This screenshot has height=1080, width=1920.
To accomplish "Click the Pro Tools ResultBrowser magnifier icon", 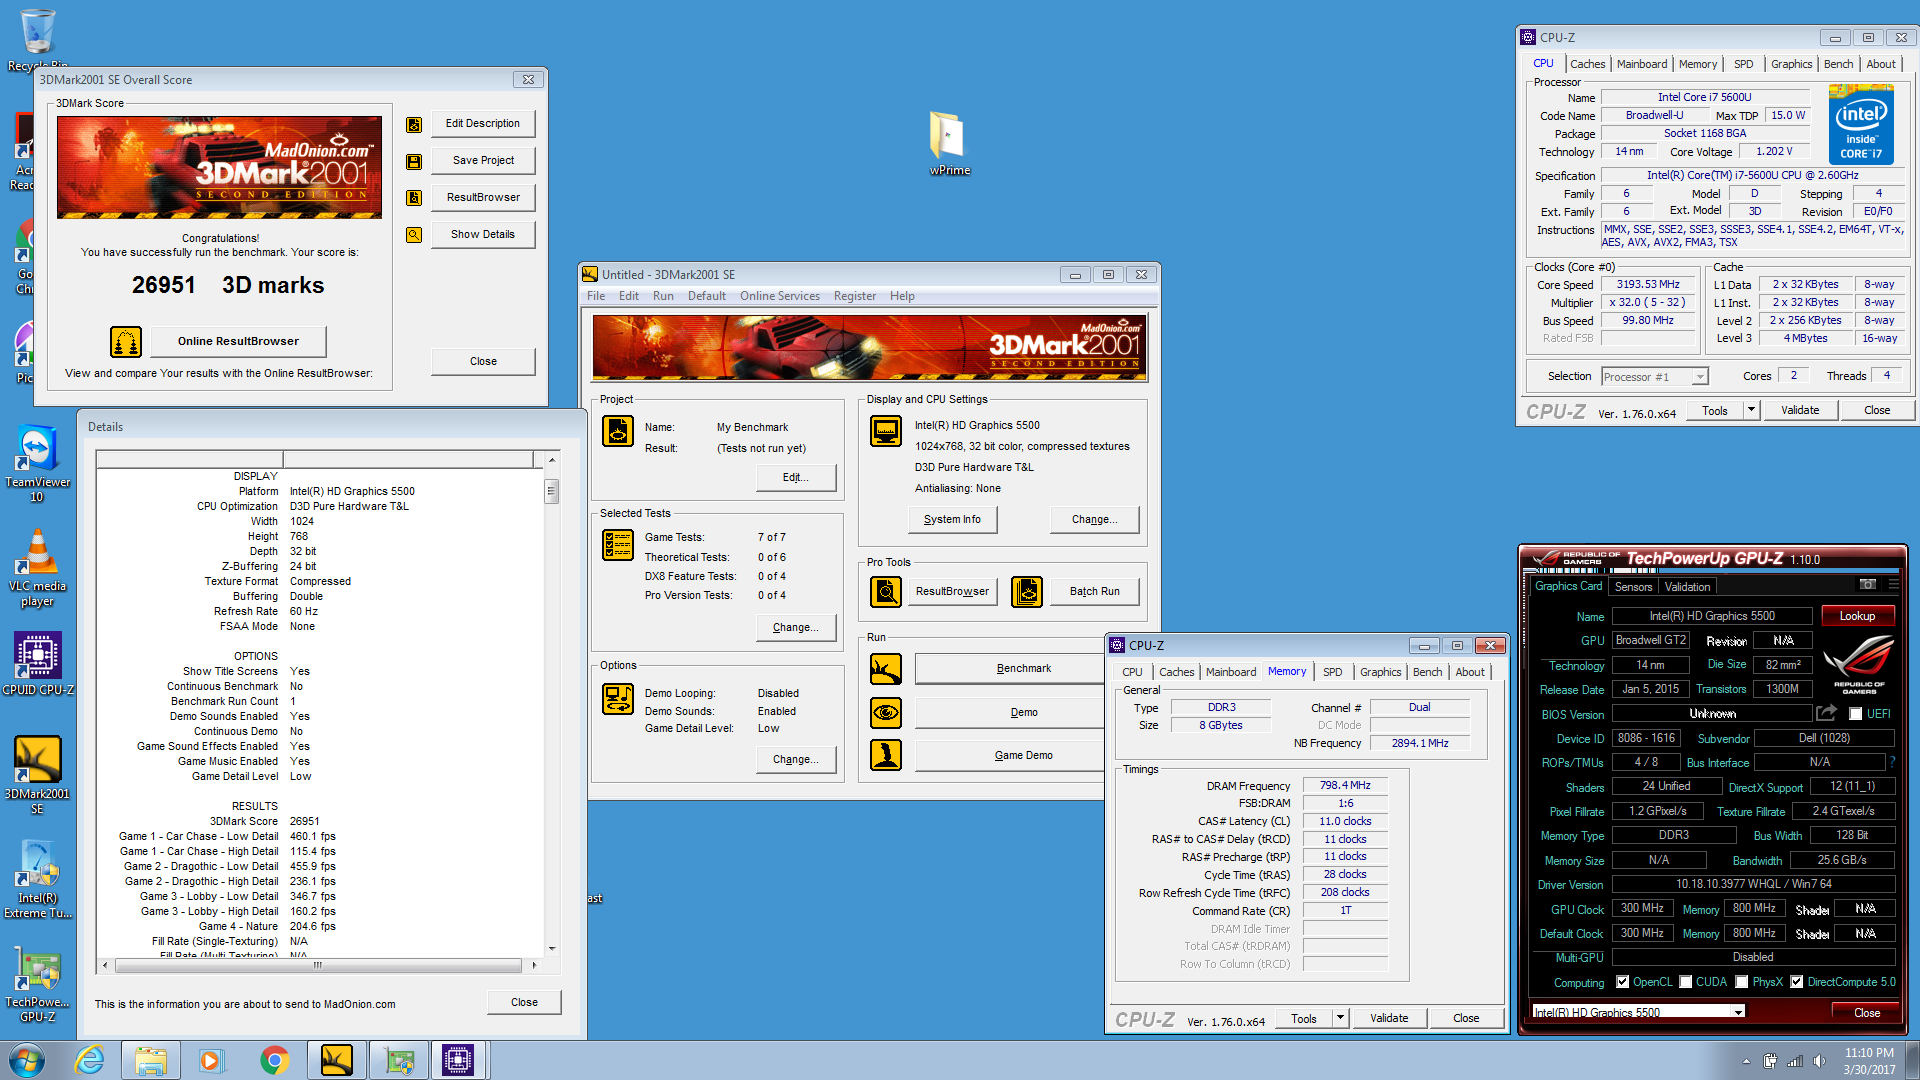I will tap(886, 592).
